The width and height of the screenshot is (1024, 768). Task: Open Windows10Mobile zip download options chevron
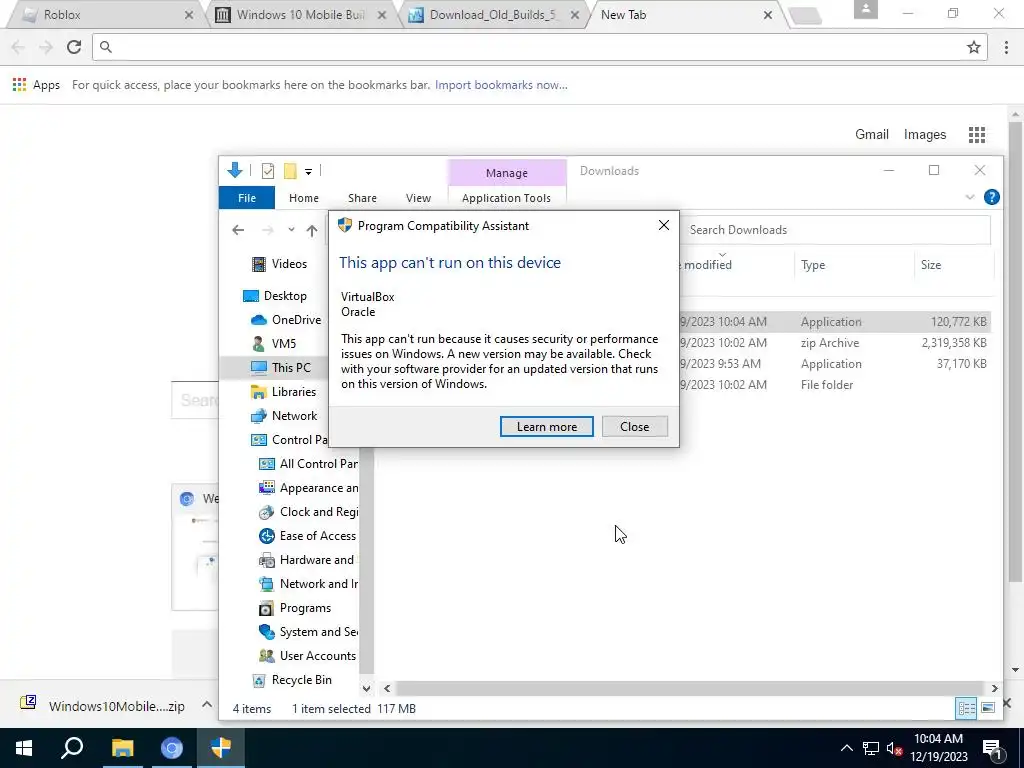tap(206, 705)
